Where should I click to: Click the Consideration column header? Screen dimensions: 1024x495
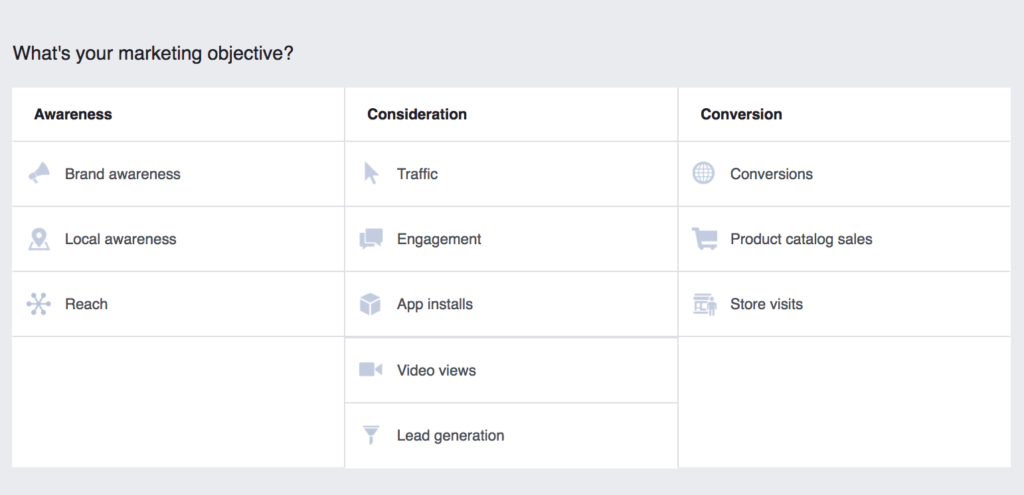pyautogui.click(x=417, y=114)
